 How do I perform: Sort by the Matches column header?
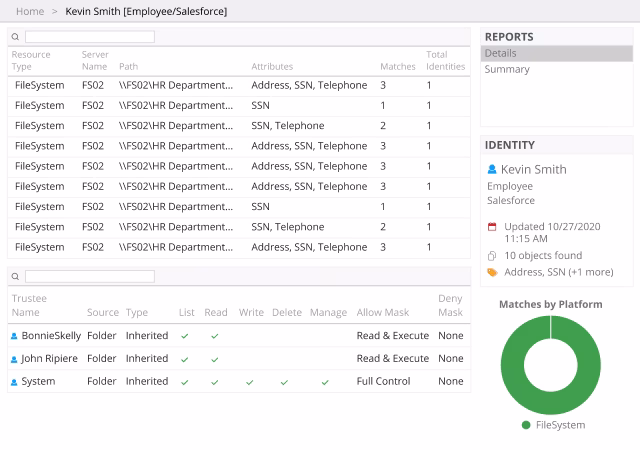(x=398, y=67)
